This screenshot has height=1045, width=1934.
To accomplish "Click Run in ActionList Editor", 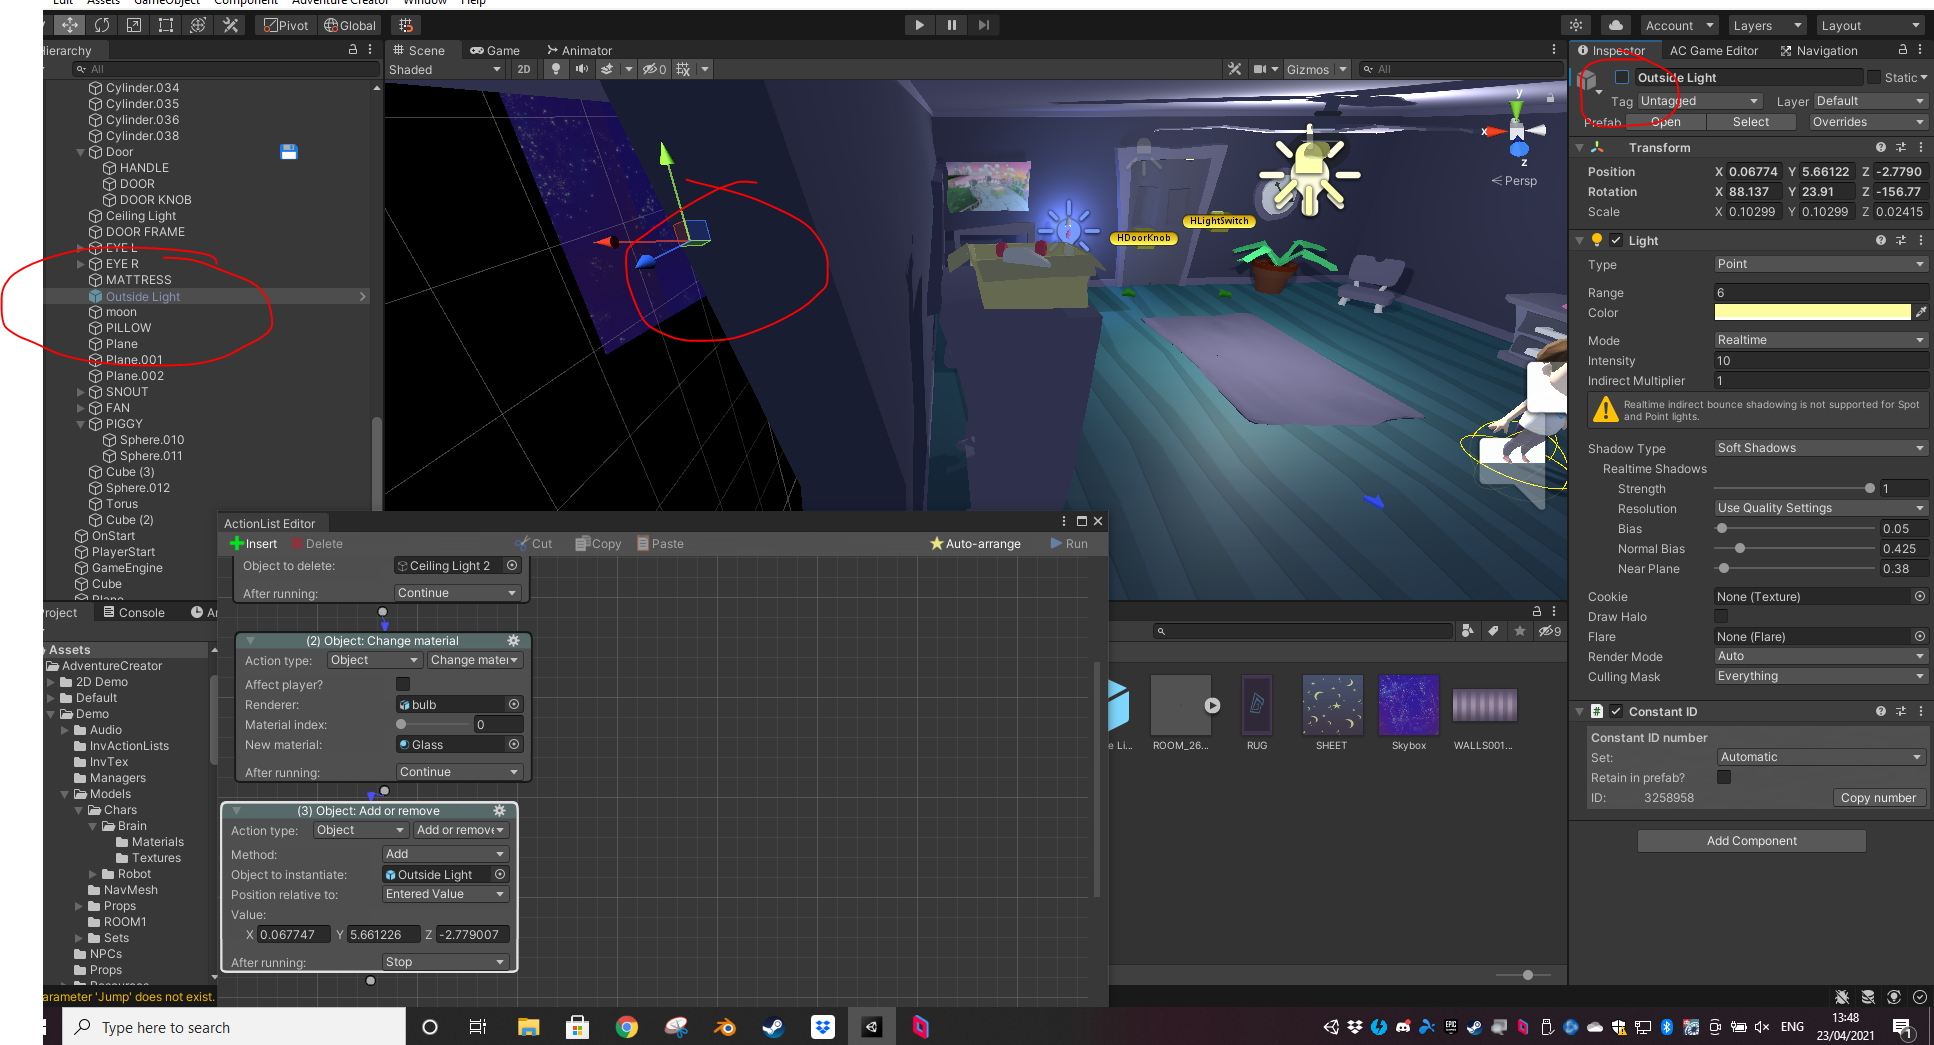I will (1068, 544).
